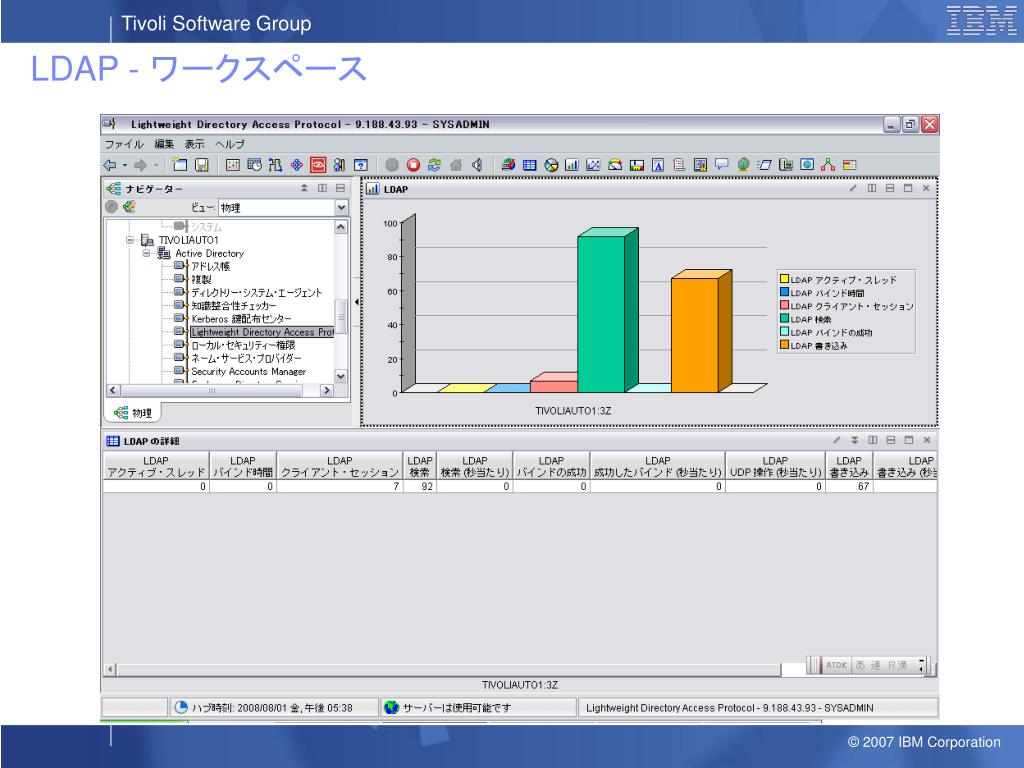Open the Properties editor toolbar icon

pyautogui.click(x=232, y=165)
